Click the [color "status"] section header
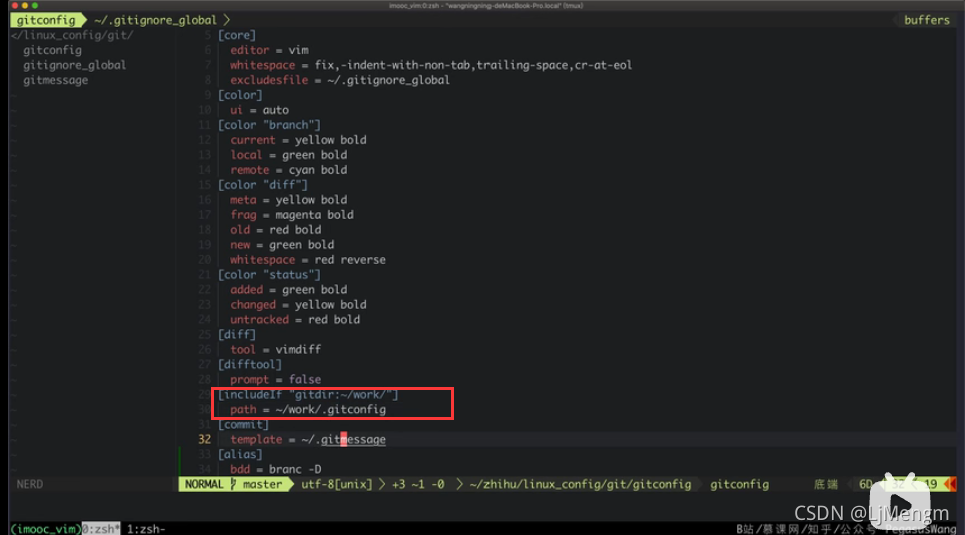This screenshot has width=965, height=535. [269, 275]
